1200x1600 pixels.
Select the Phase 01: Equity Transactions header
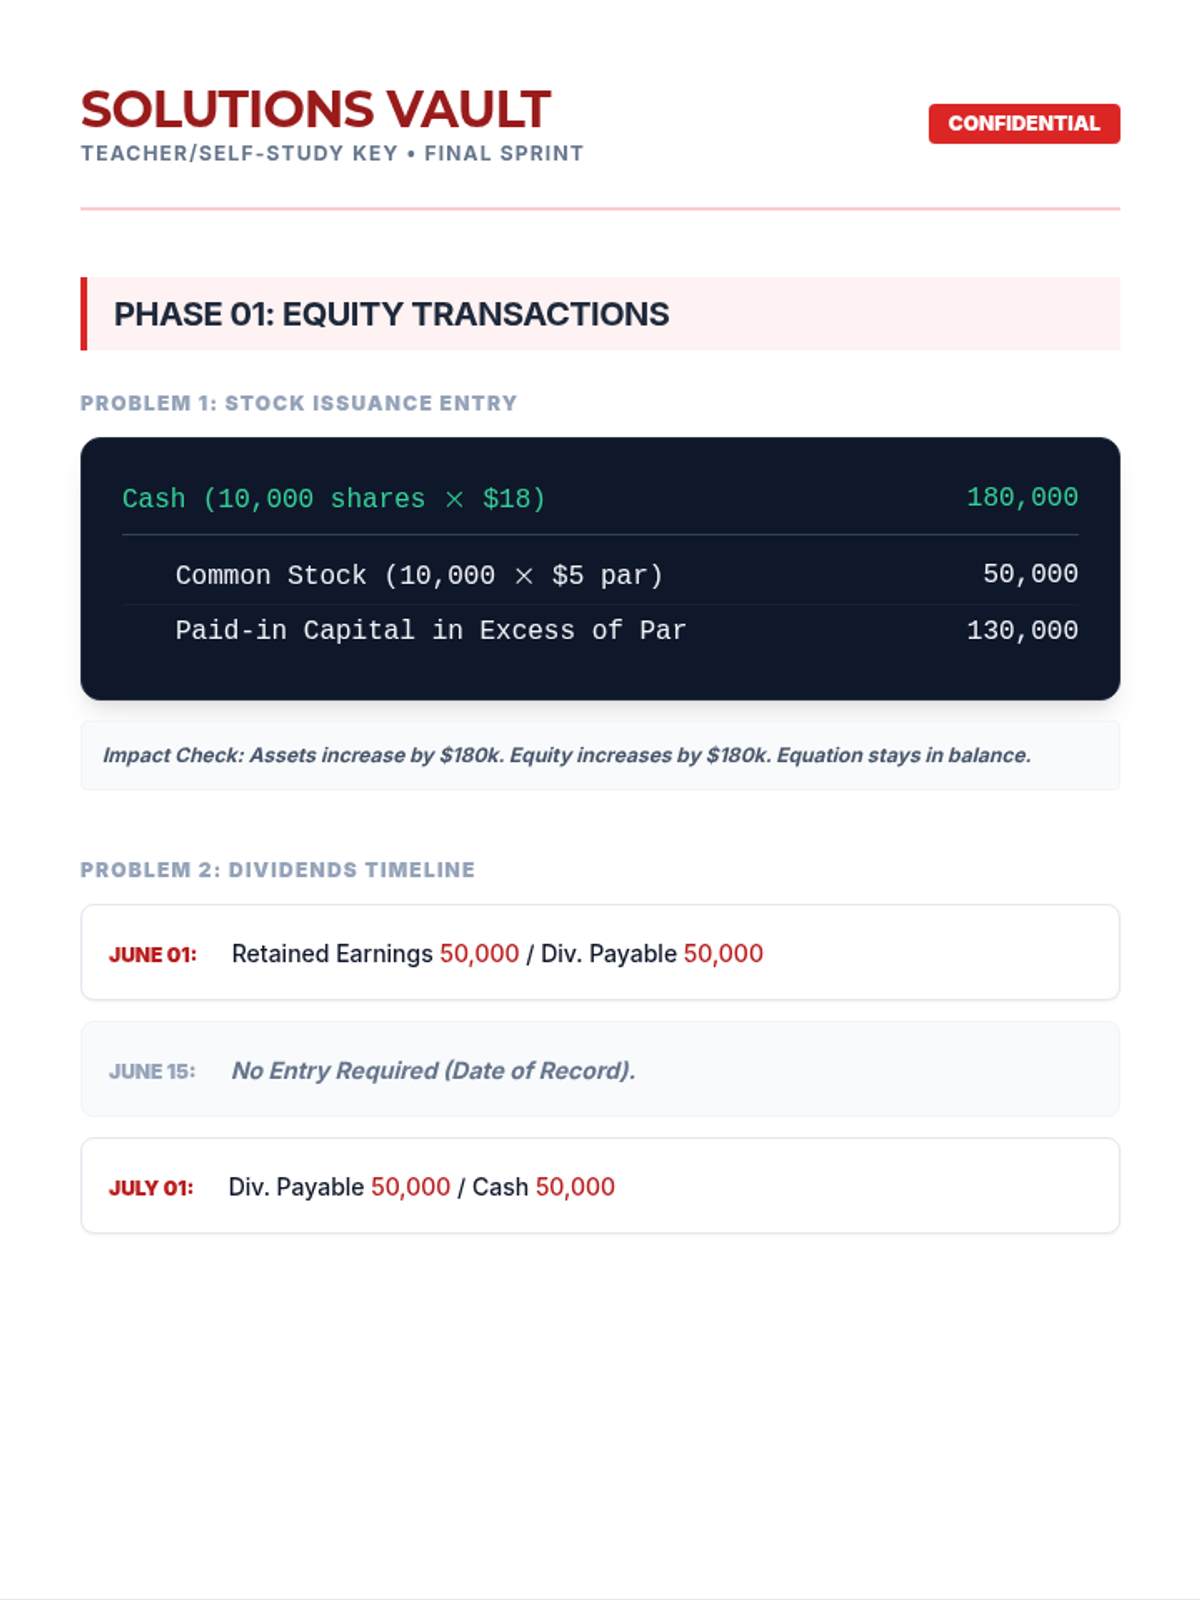(600, 314)
